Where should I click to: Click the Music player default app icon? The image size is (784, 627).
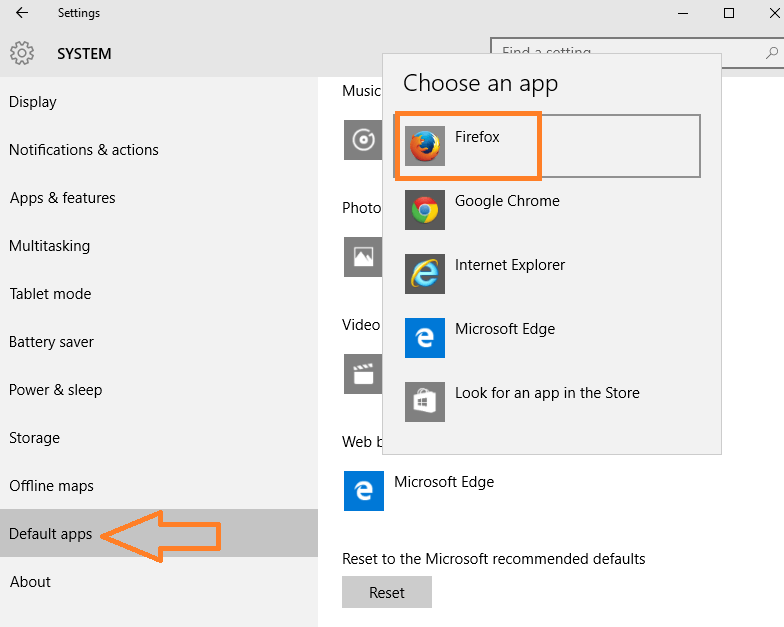(363, 140)
